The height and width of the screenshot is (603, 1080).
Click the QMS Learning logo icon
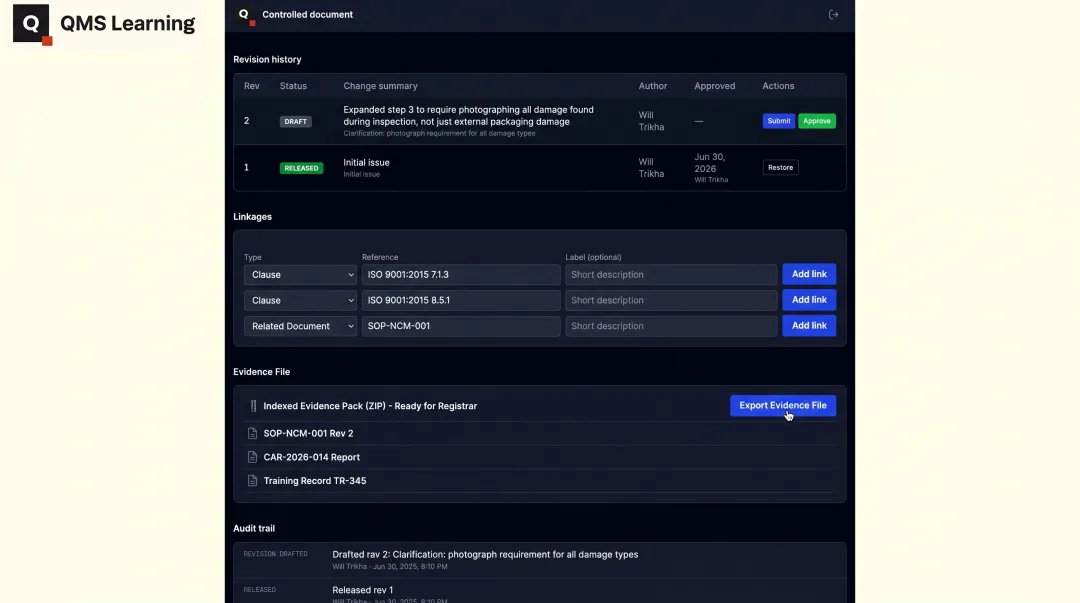tap(32, 25)
